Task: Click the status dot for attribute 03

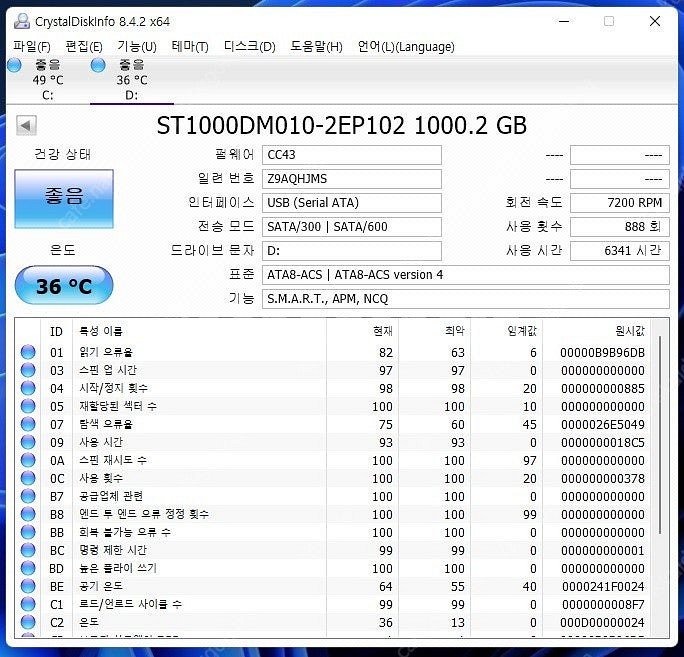Action: 28,370
